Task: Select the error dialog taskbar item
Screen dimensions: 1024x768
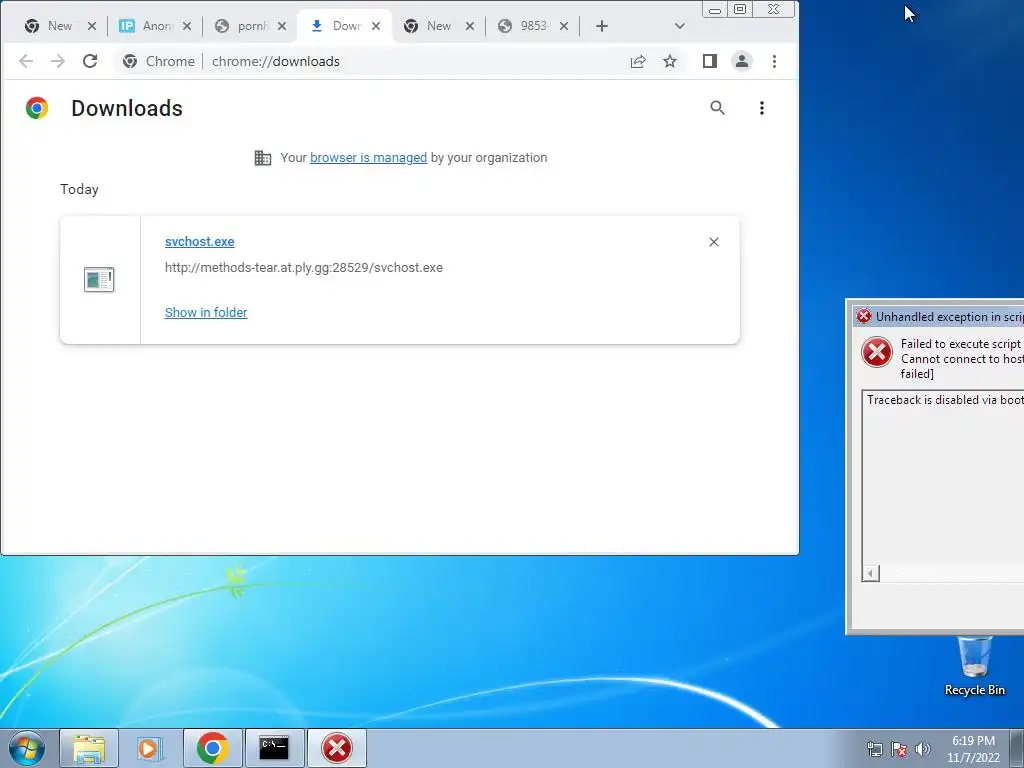Action: pos(336,748)
